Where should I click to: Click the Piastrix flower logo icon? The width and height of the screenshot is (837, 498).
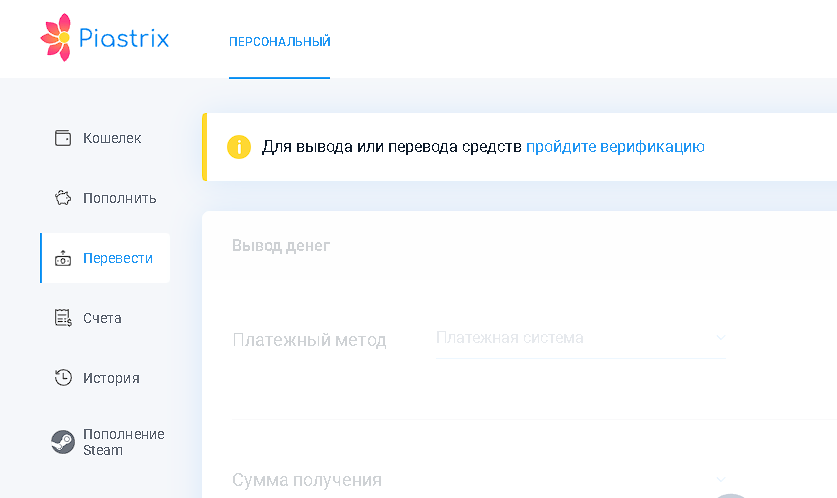[x=56, y=37]
